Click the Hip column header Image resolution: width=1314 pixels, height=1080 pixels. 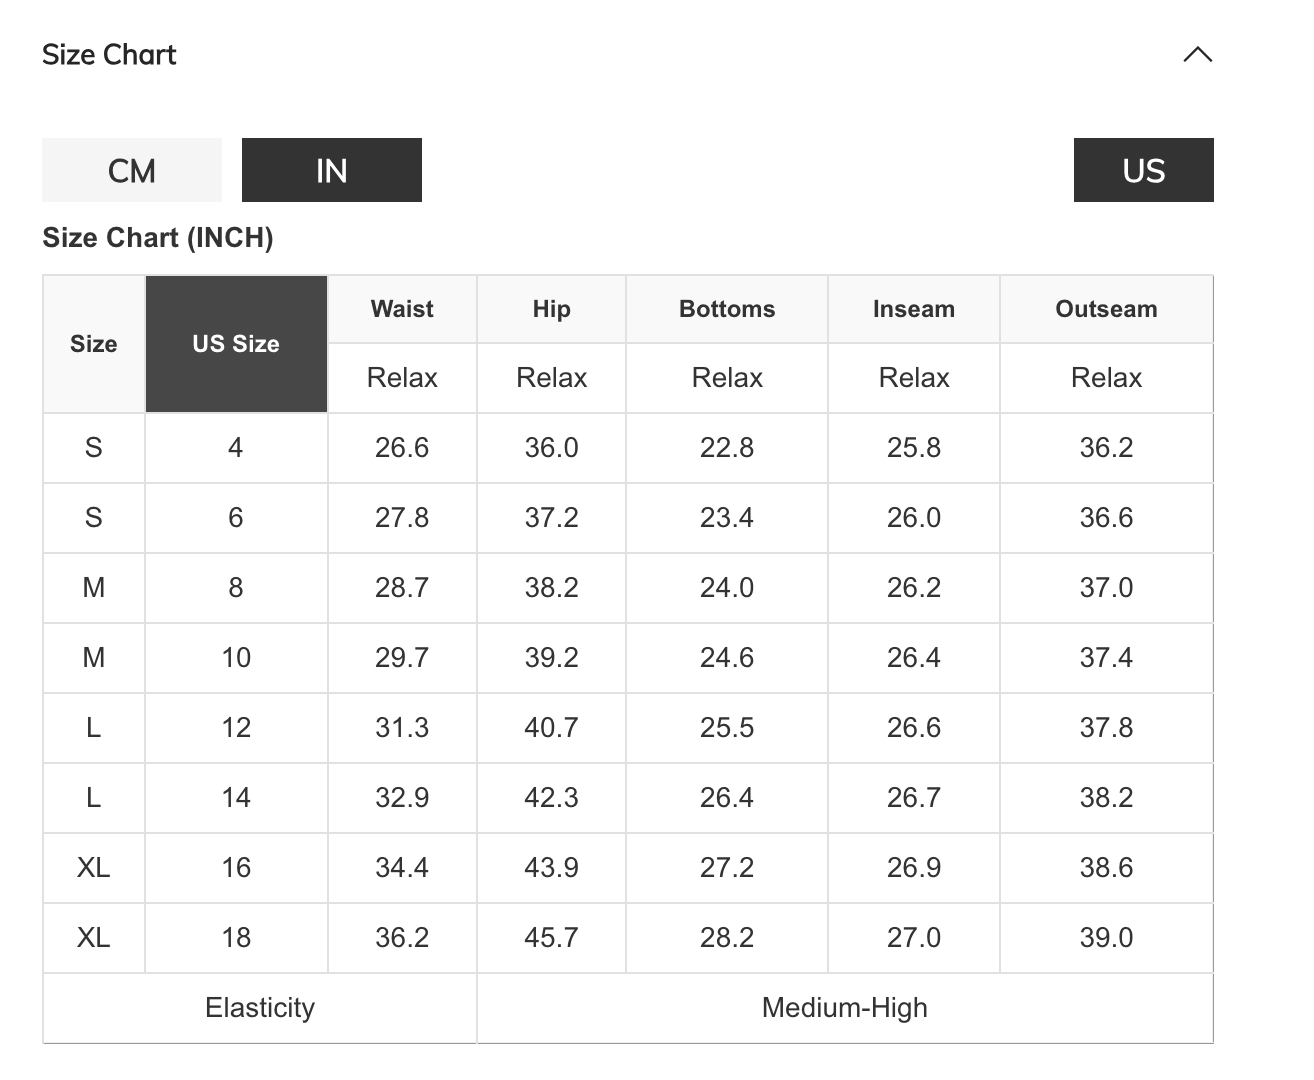point(551,309)
